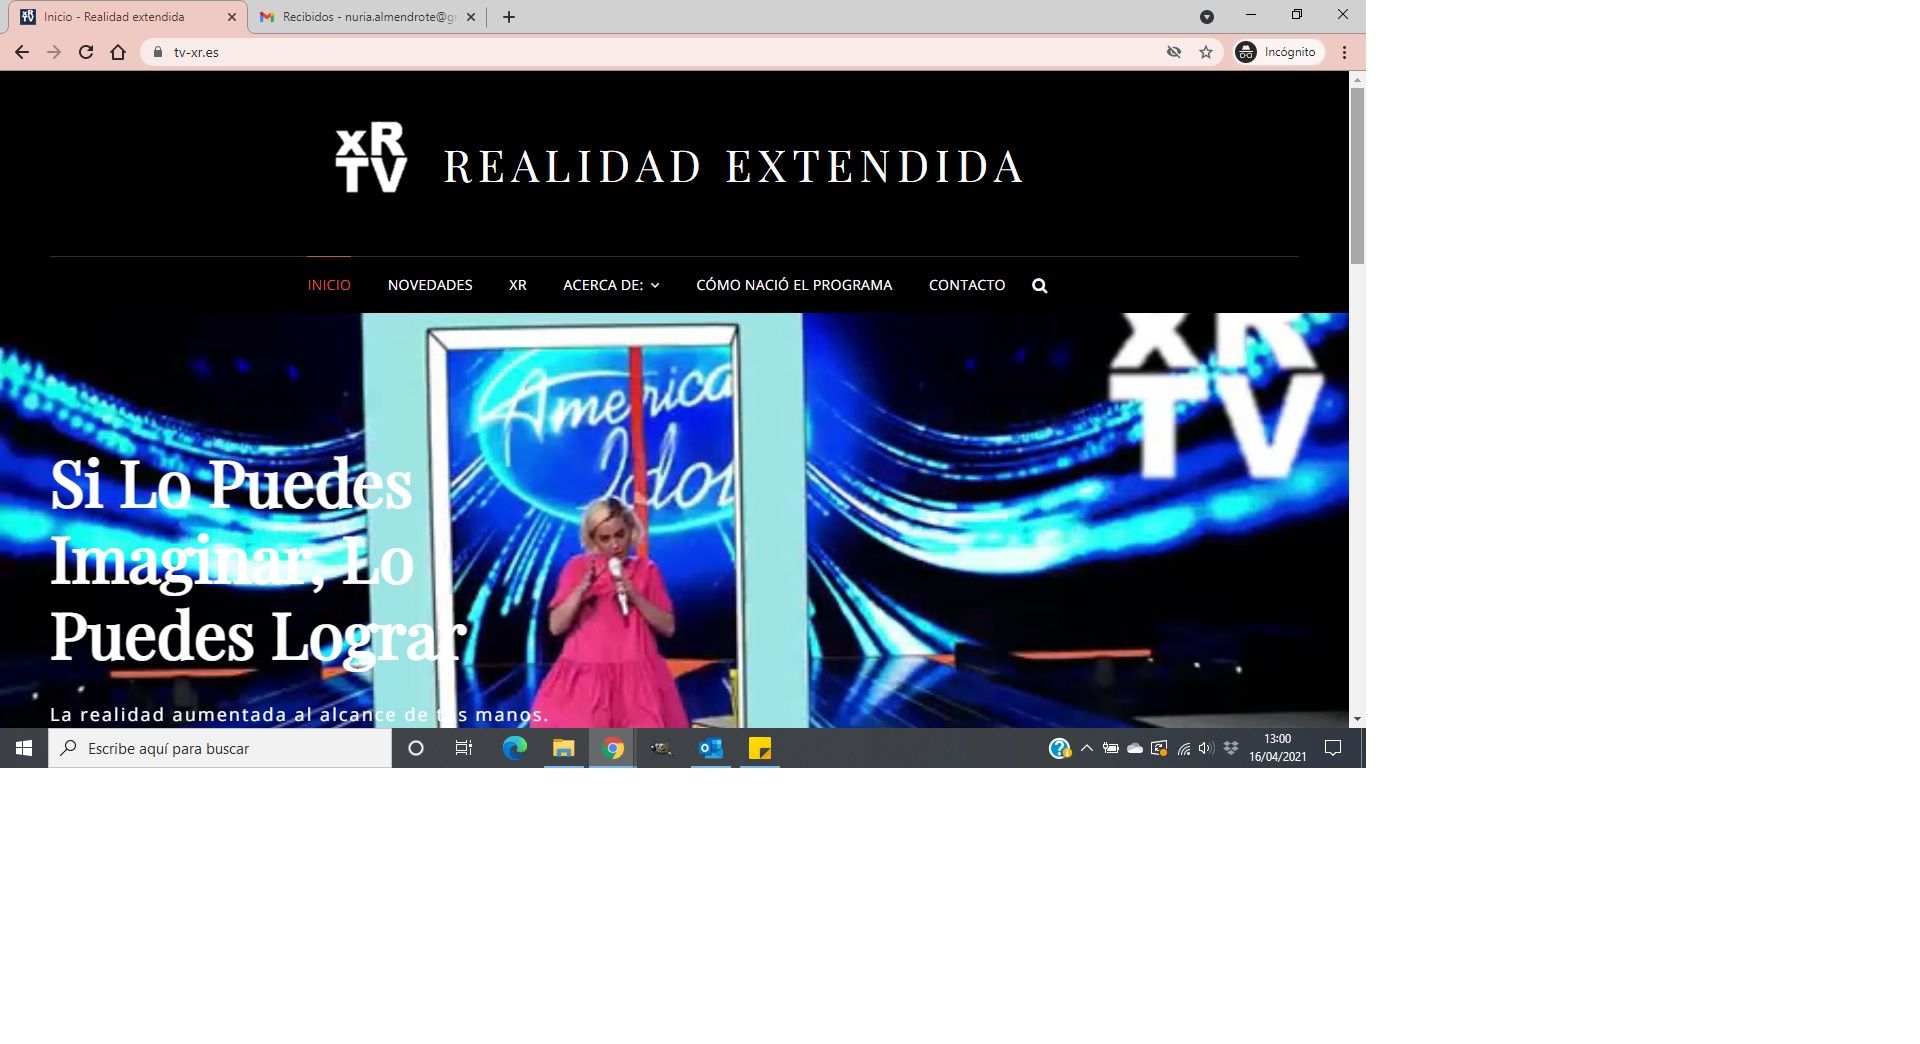Expand hidden system tray icons chevron
Screen dimensions: 1920x1044
coord(1087,748)
